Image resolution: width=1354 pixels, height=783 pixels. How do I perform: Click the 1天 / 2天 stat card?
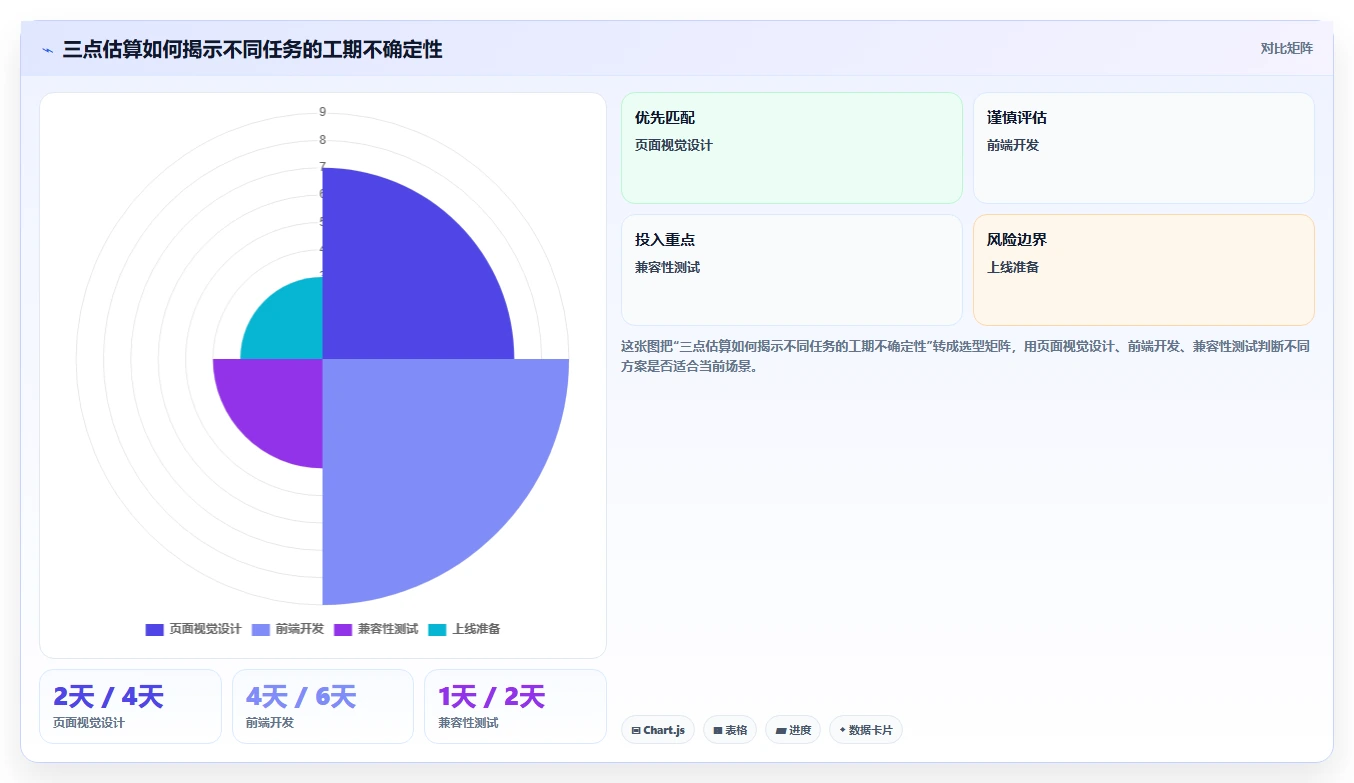515,706
